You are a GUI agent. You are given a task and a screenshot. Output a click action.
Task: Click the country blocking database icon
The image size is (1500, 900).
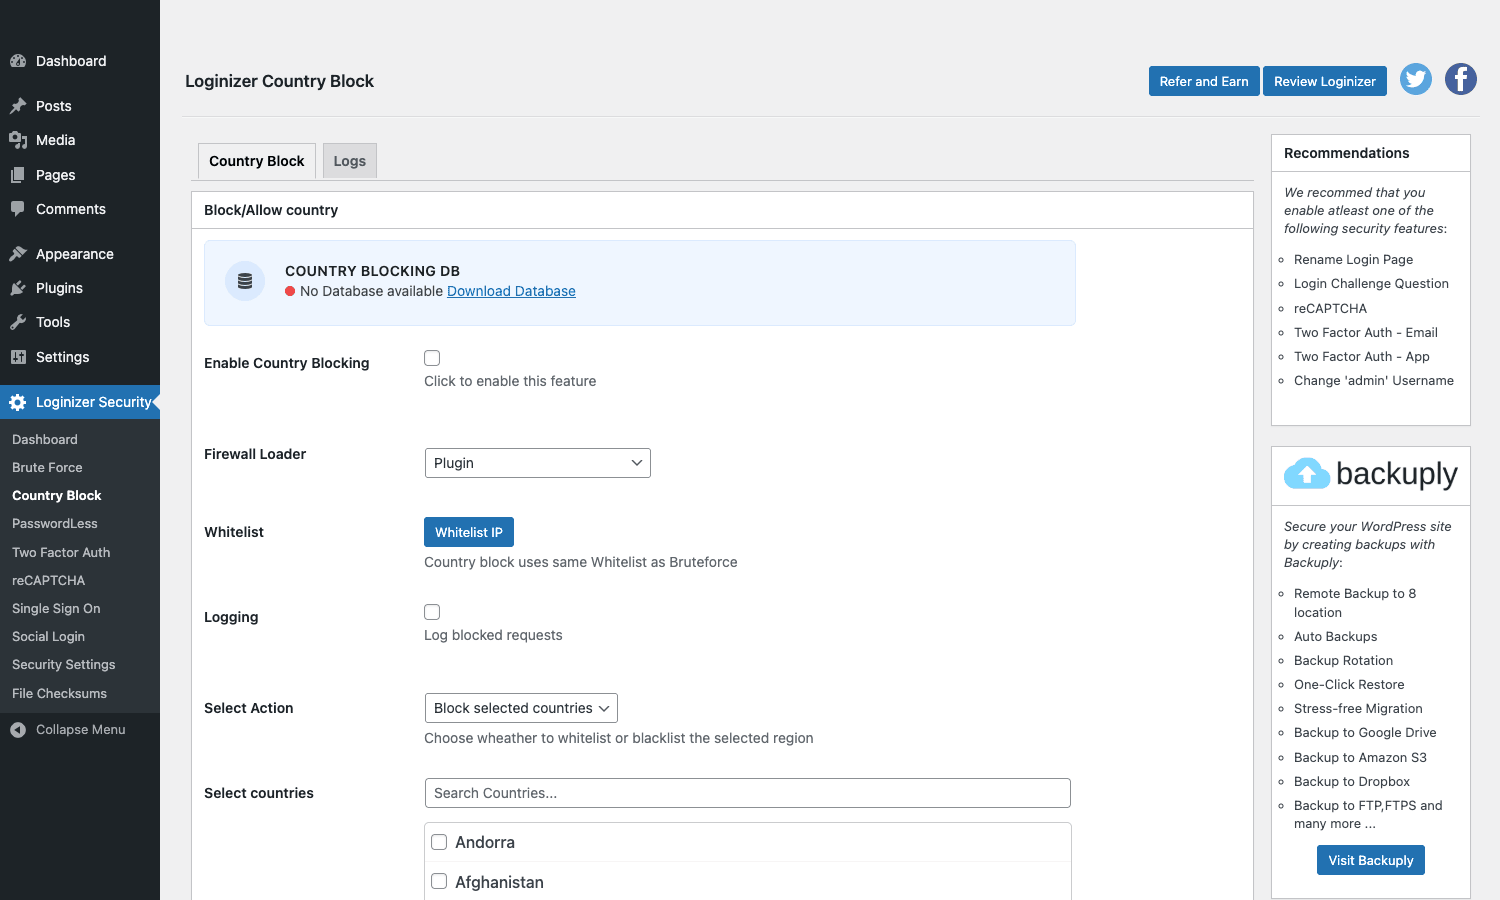click(245, 282)
